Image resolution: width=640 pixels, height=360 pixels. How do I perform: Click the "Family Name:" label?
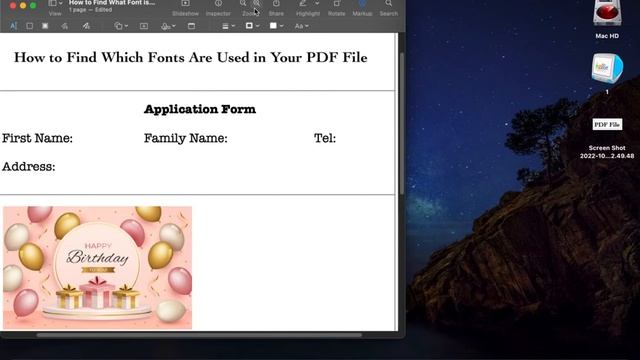click(186, 138)
